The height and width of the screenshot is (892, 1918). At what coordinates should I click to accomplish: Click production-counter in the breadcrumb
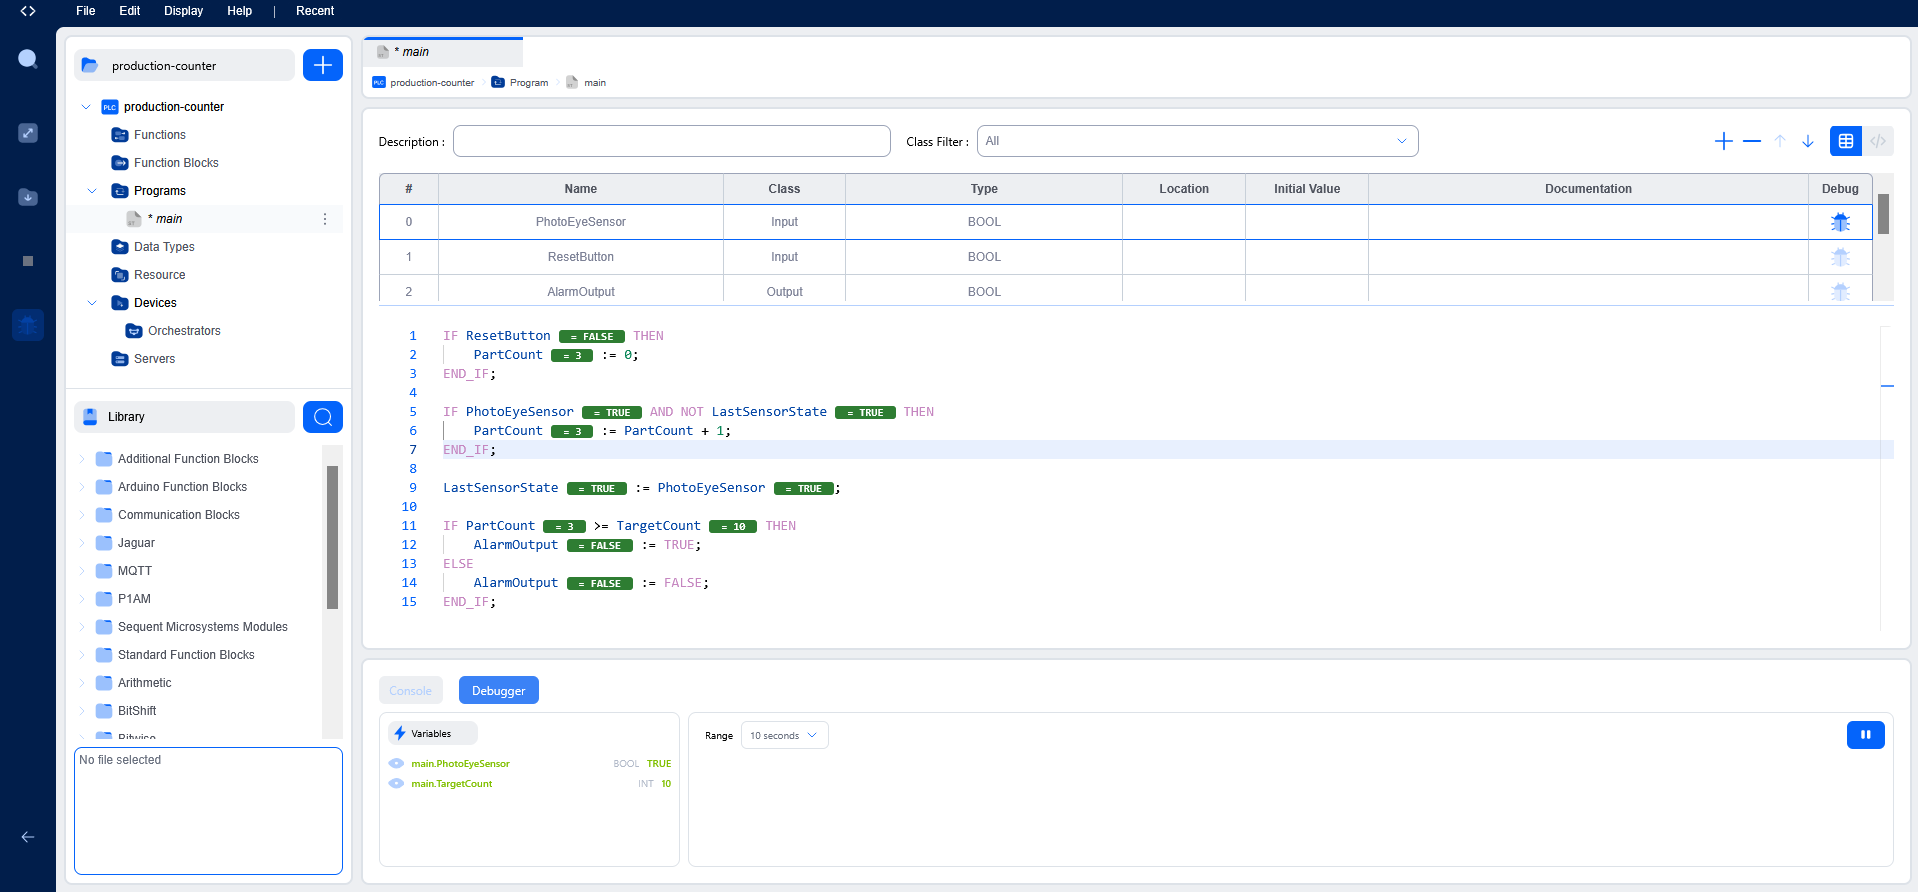pyautogui.click(x=432, y=83)
